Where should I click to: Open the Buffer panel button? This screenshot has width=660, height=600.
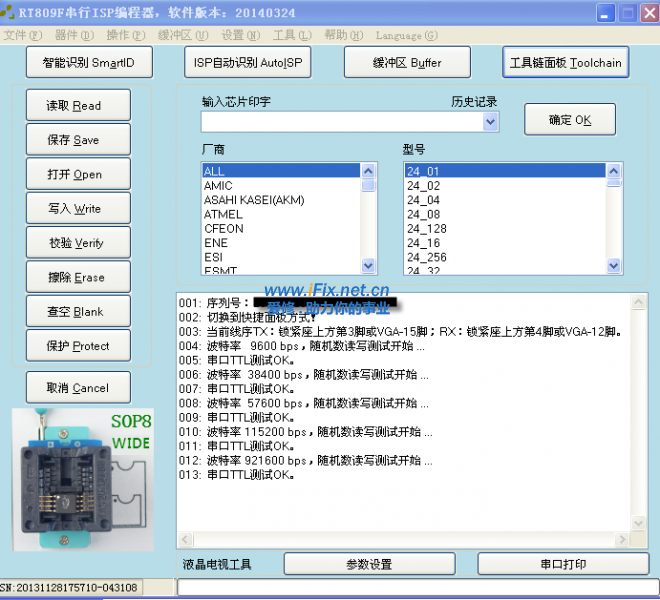(407, 62)
